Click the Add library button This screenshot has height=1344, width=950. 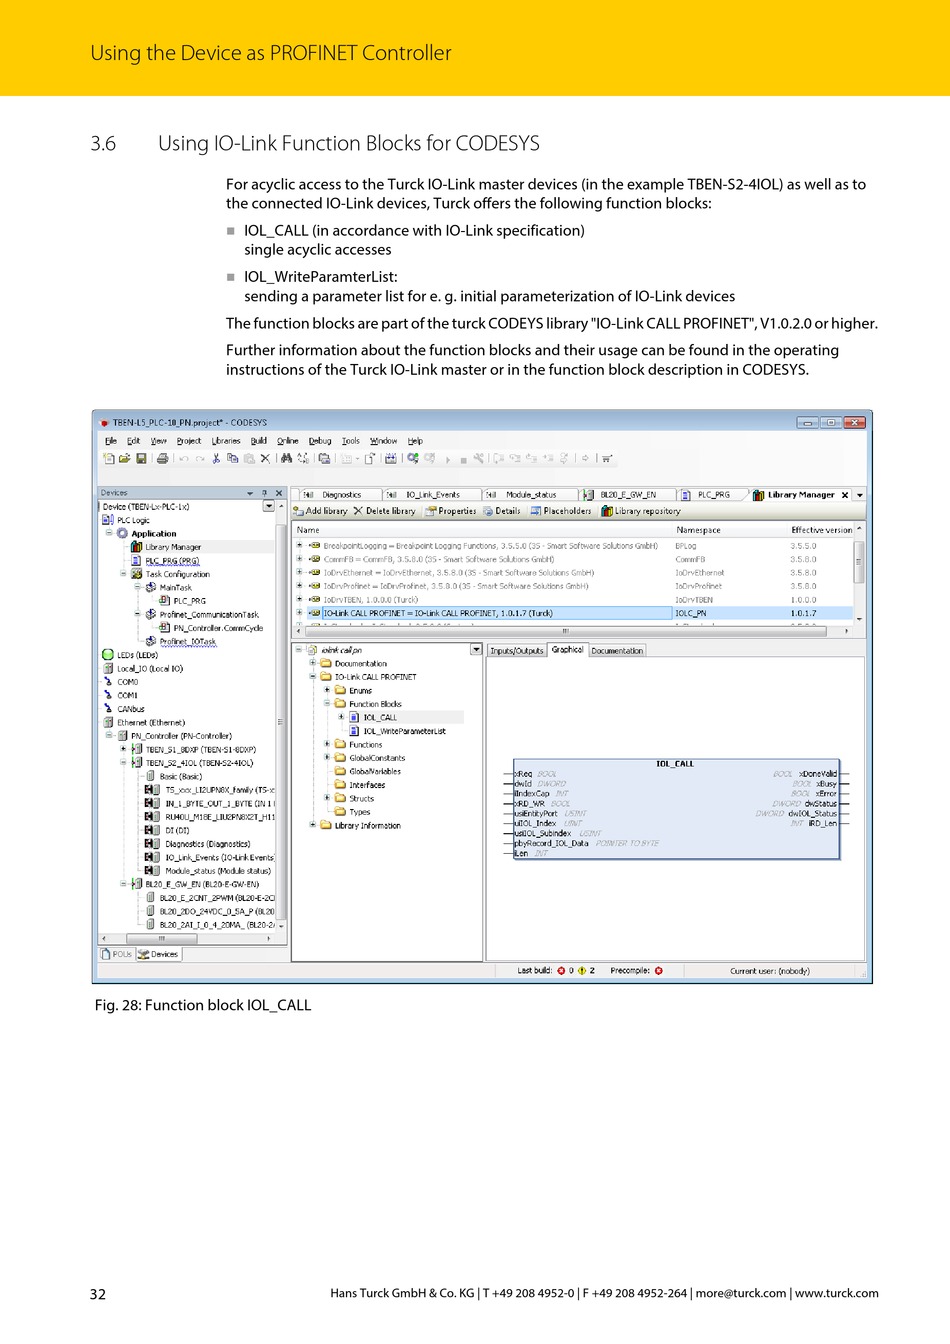320,511
